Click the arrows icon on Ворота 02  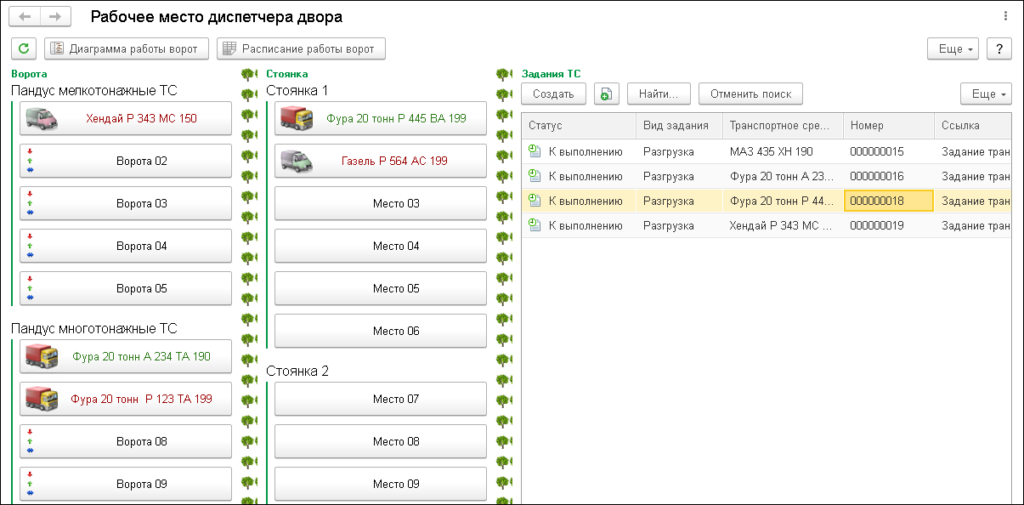pos(29,161)
